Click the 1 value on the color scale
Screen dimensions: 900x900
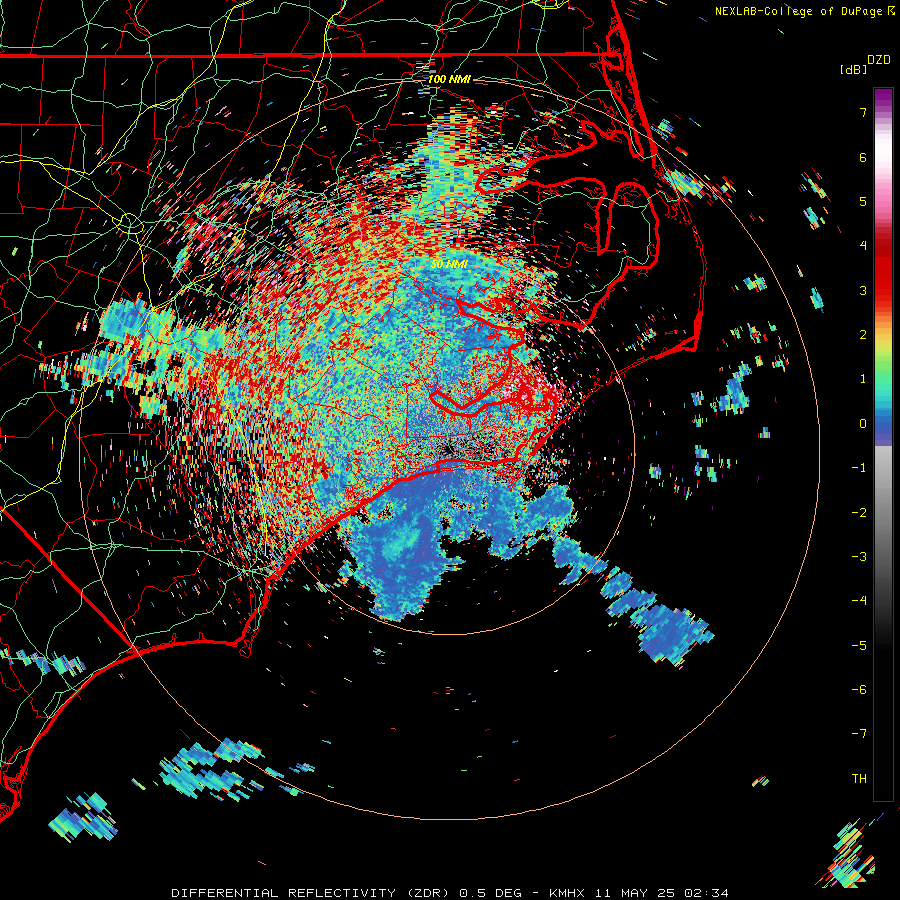(x=863, y=379)
